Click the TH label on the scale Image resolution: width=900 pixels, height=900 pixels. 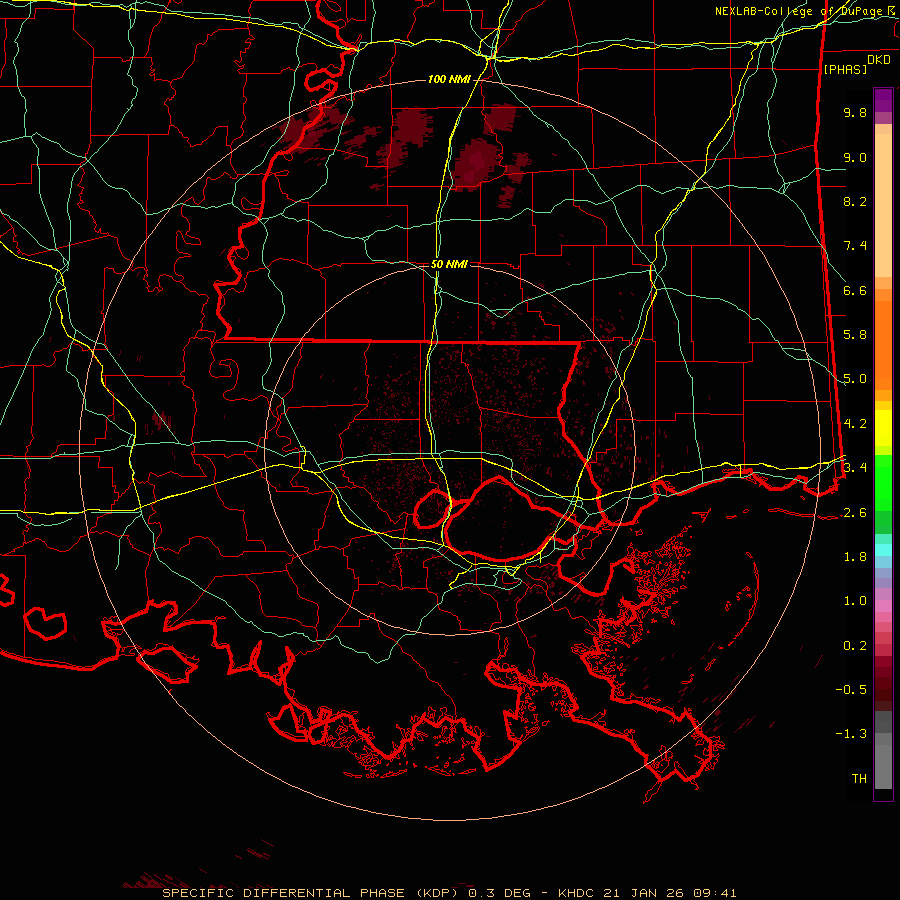pyautogui.click(x=859, y=779)
